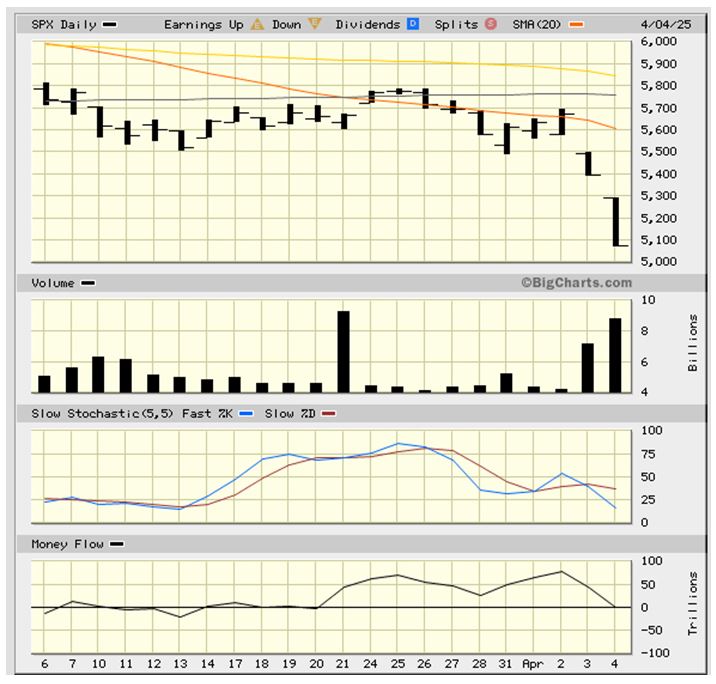Click the 5,900 price axis label
This screenshot has width=716, height=684.
[x=658, y=63]
